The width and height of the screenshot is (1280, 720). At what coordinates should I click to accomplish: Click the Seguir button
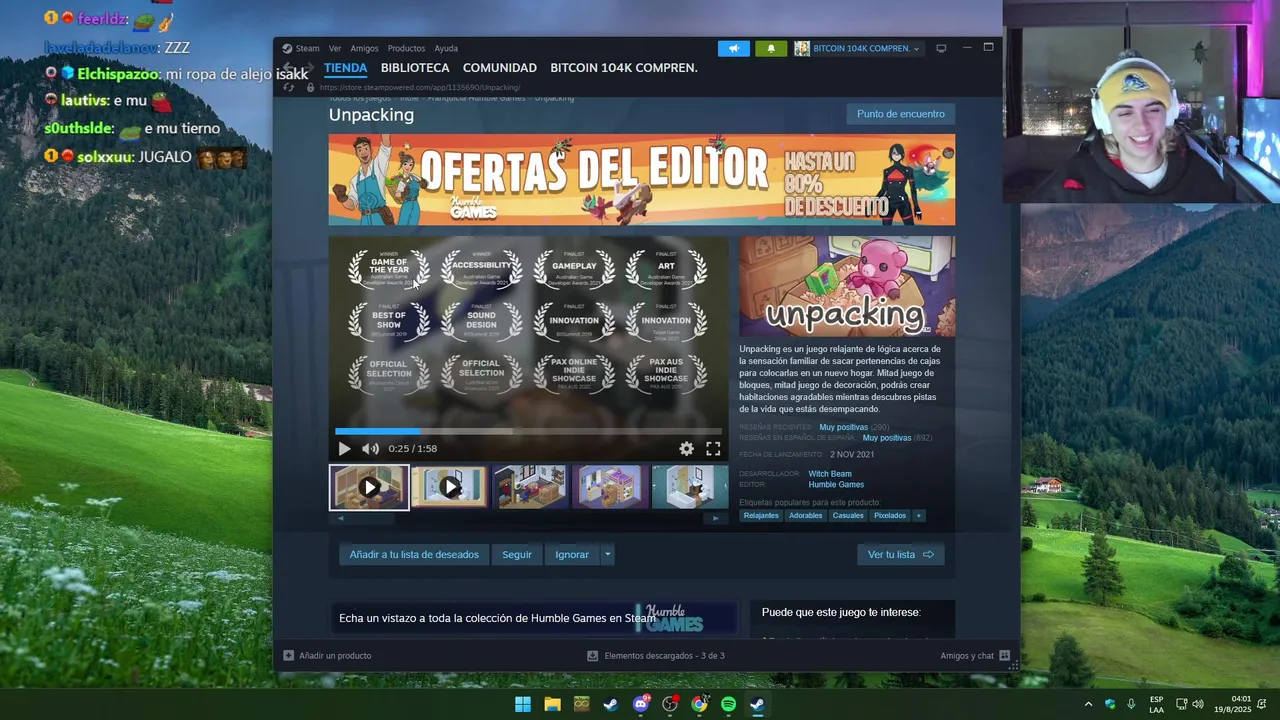pyautogui.click(x=517, y=554)
